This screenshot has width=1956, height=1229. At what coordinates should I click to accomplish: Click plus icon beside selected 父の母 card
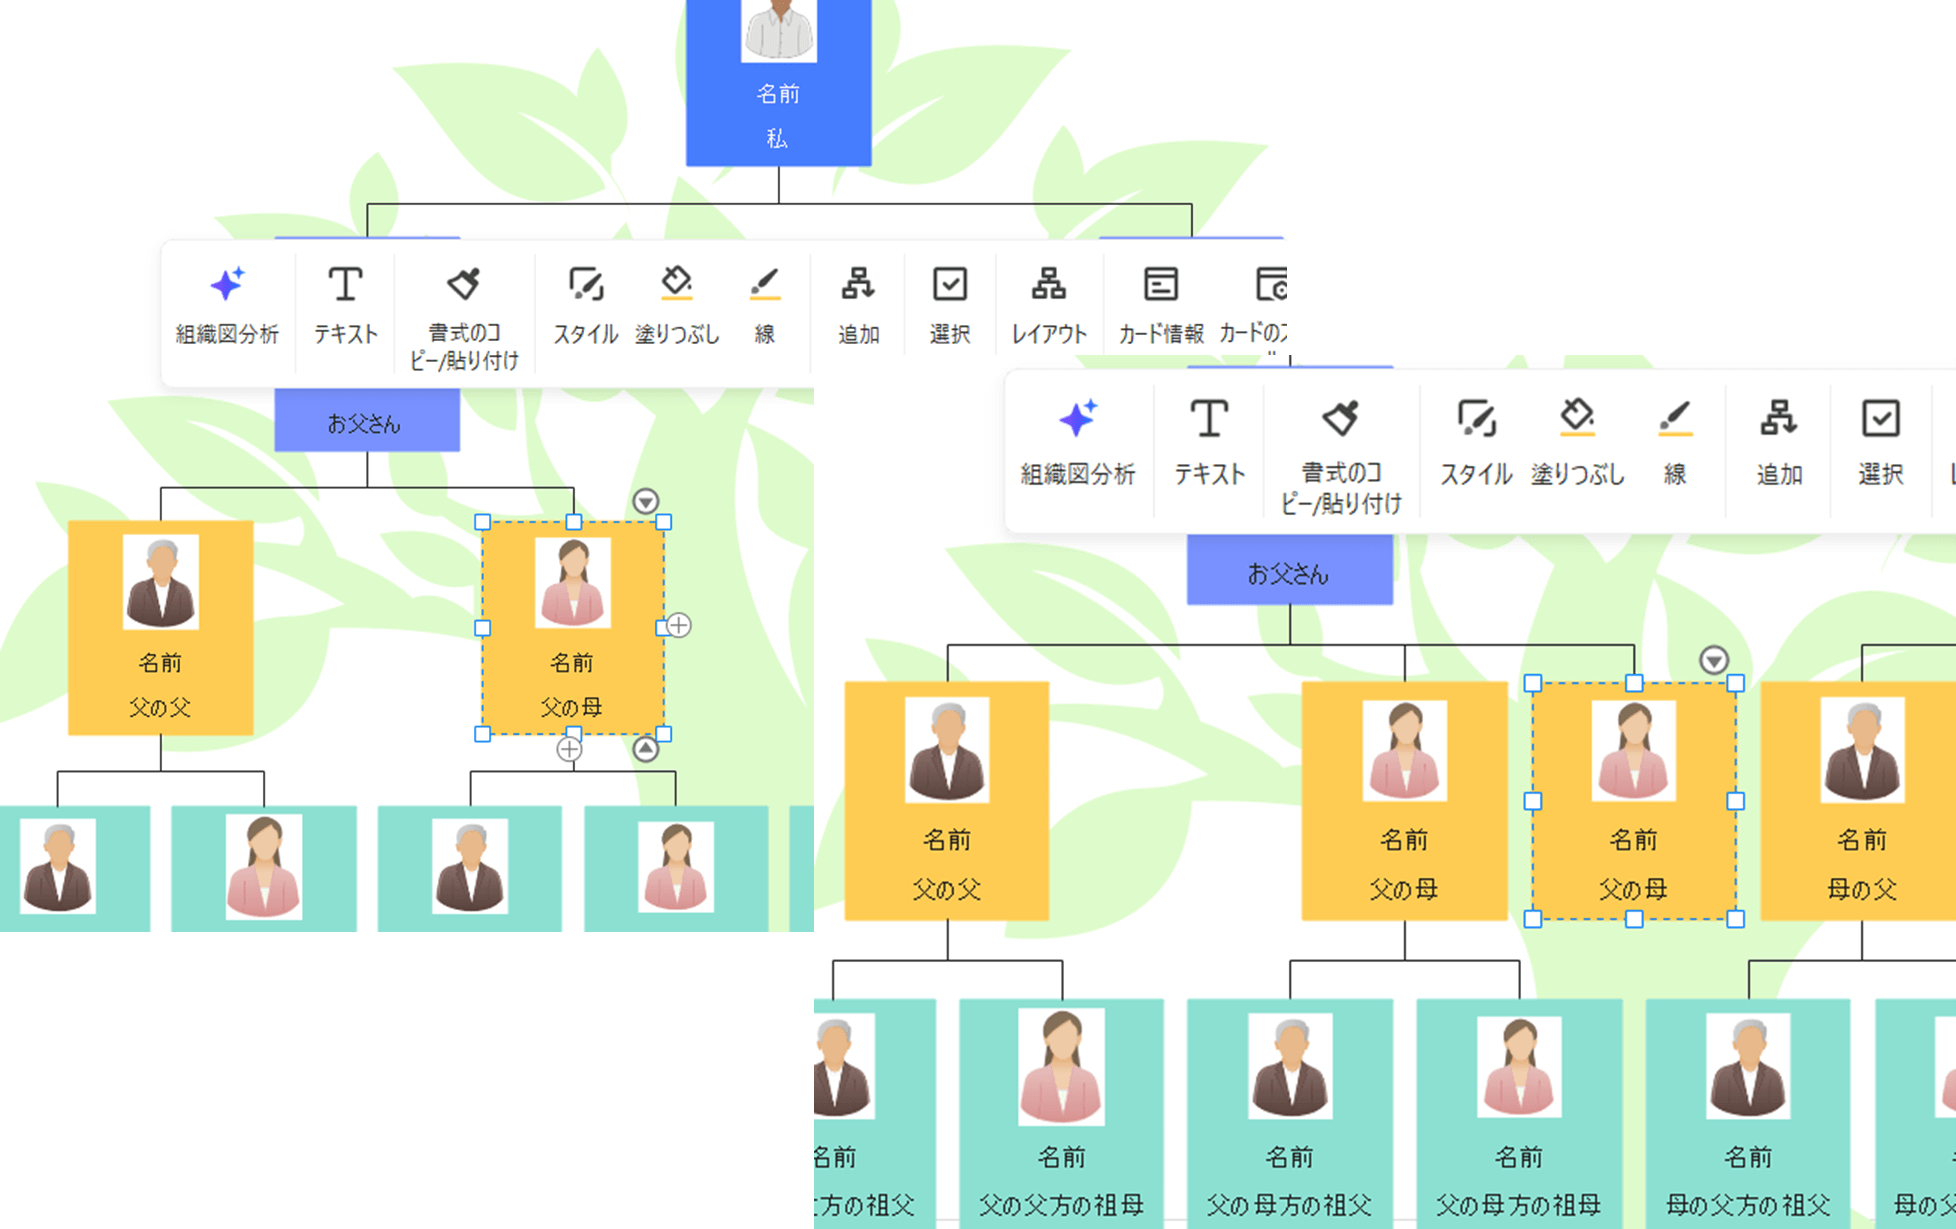pyautogui.click(x=679, y=626)
